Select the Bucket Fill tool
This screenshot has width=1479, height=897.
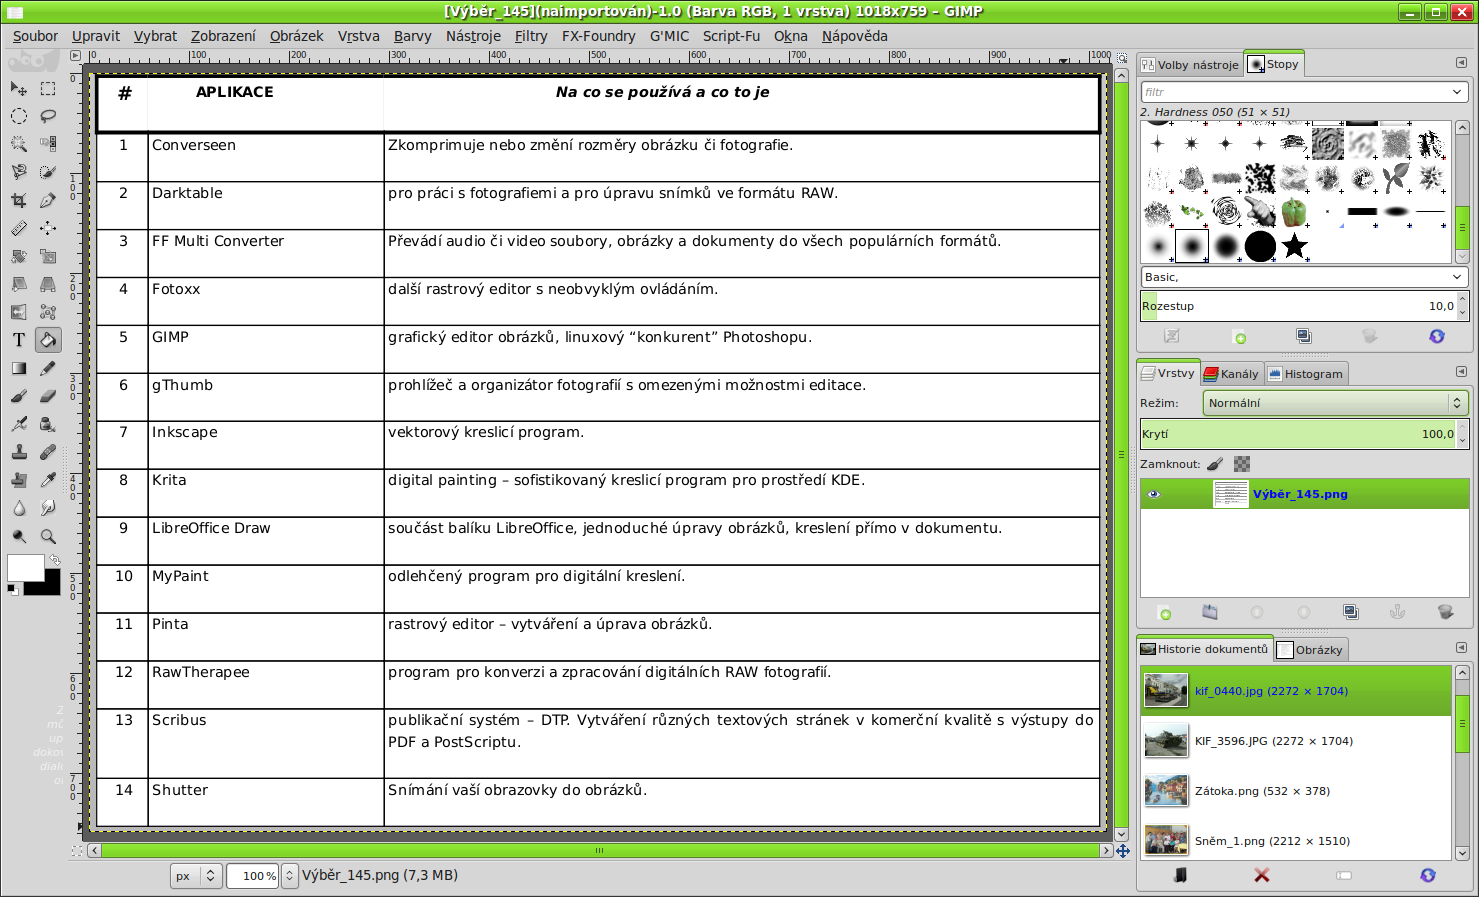pyautogui.click(x=47, y=340)
